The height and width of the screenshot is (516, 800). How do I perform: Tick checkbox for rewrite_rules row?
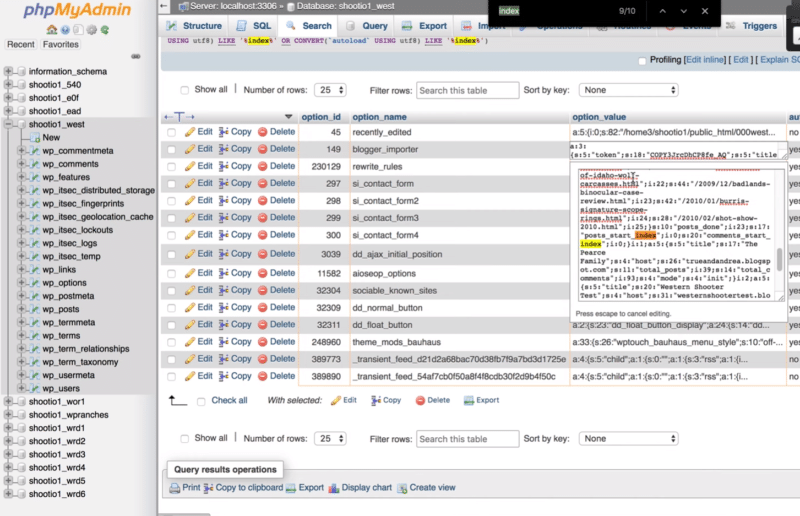[171, 167]
